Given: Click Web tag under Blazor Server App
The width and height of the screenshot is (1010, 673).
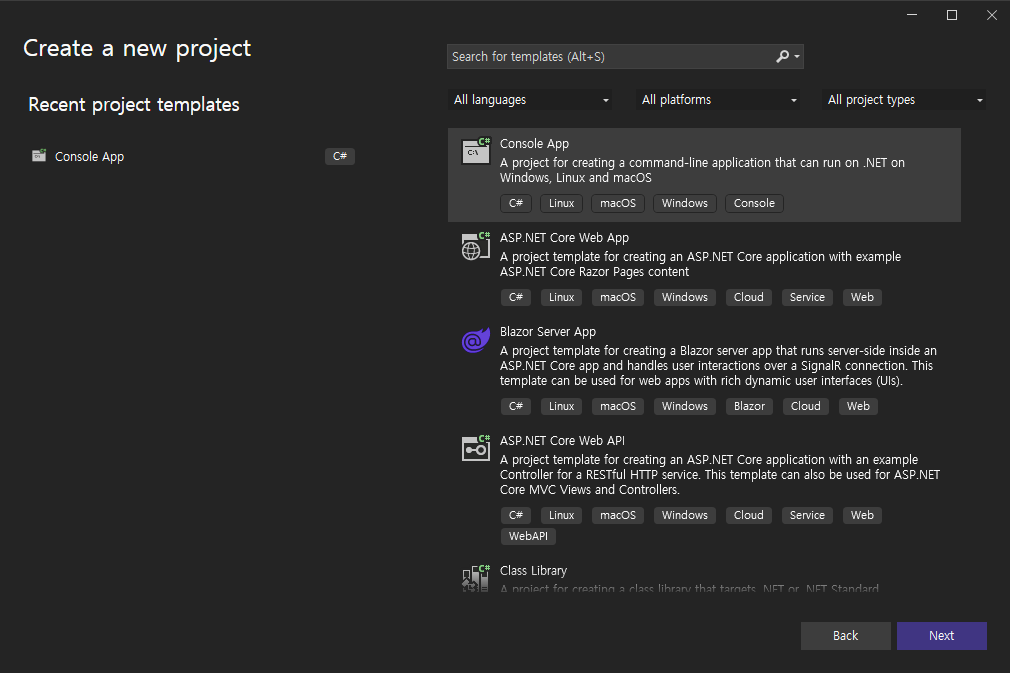Looking at the screenshot, I should 858,406.
